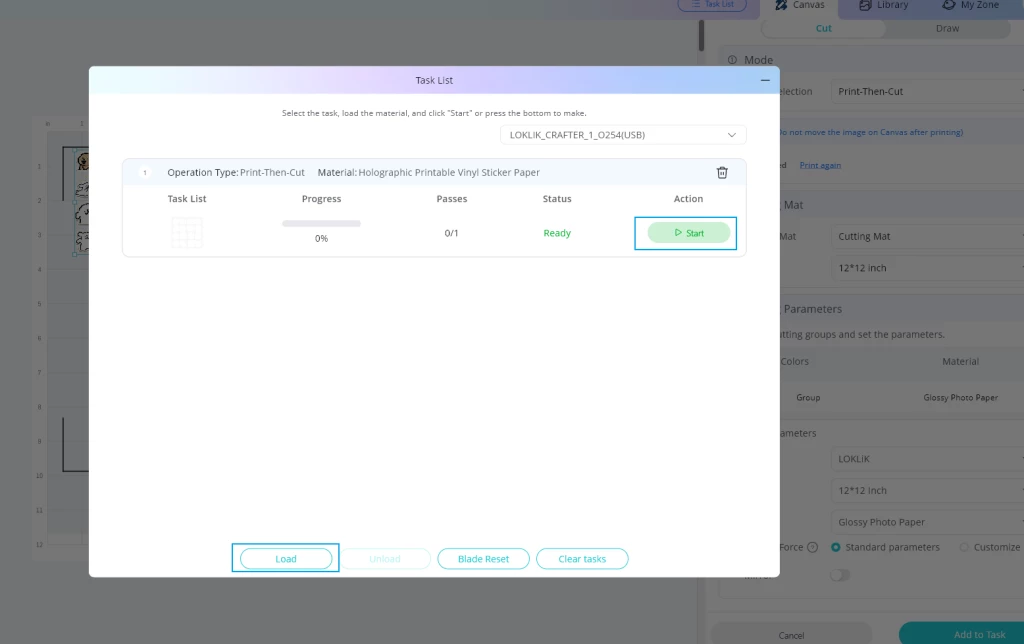Viewport: 1024px width, 644px height.
Task: Click the Load button
Action: click(286, 558)
